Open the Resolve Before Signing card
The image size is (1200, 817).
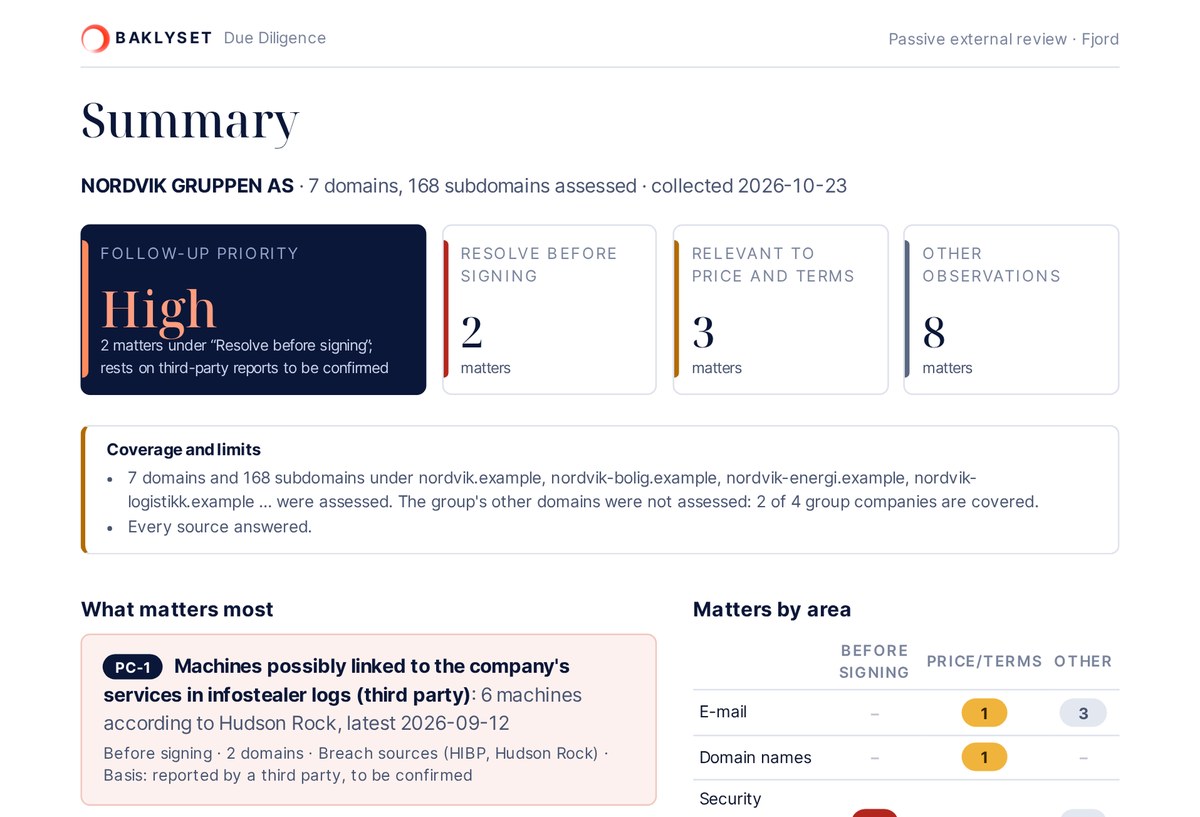pos(549,309)
